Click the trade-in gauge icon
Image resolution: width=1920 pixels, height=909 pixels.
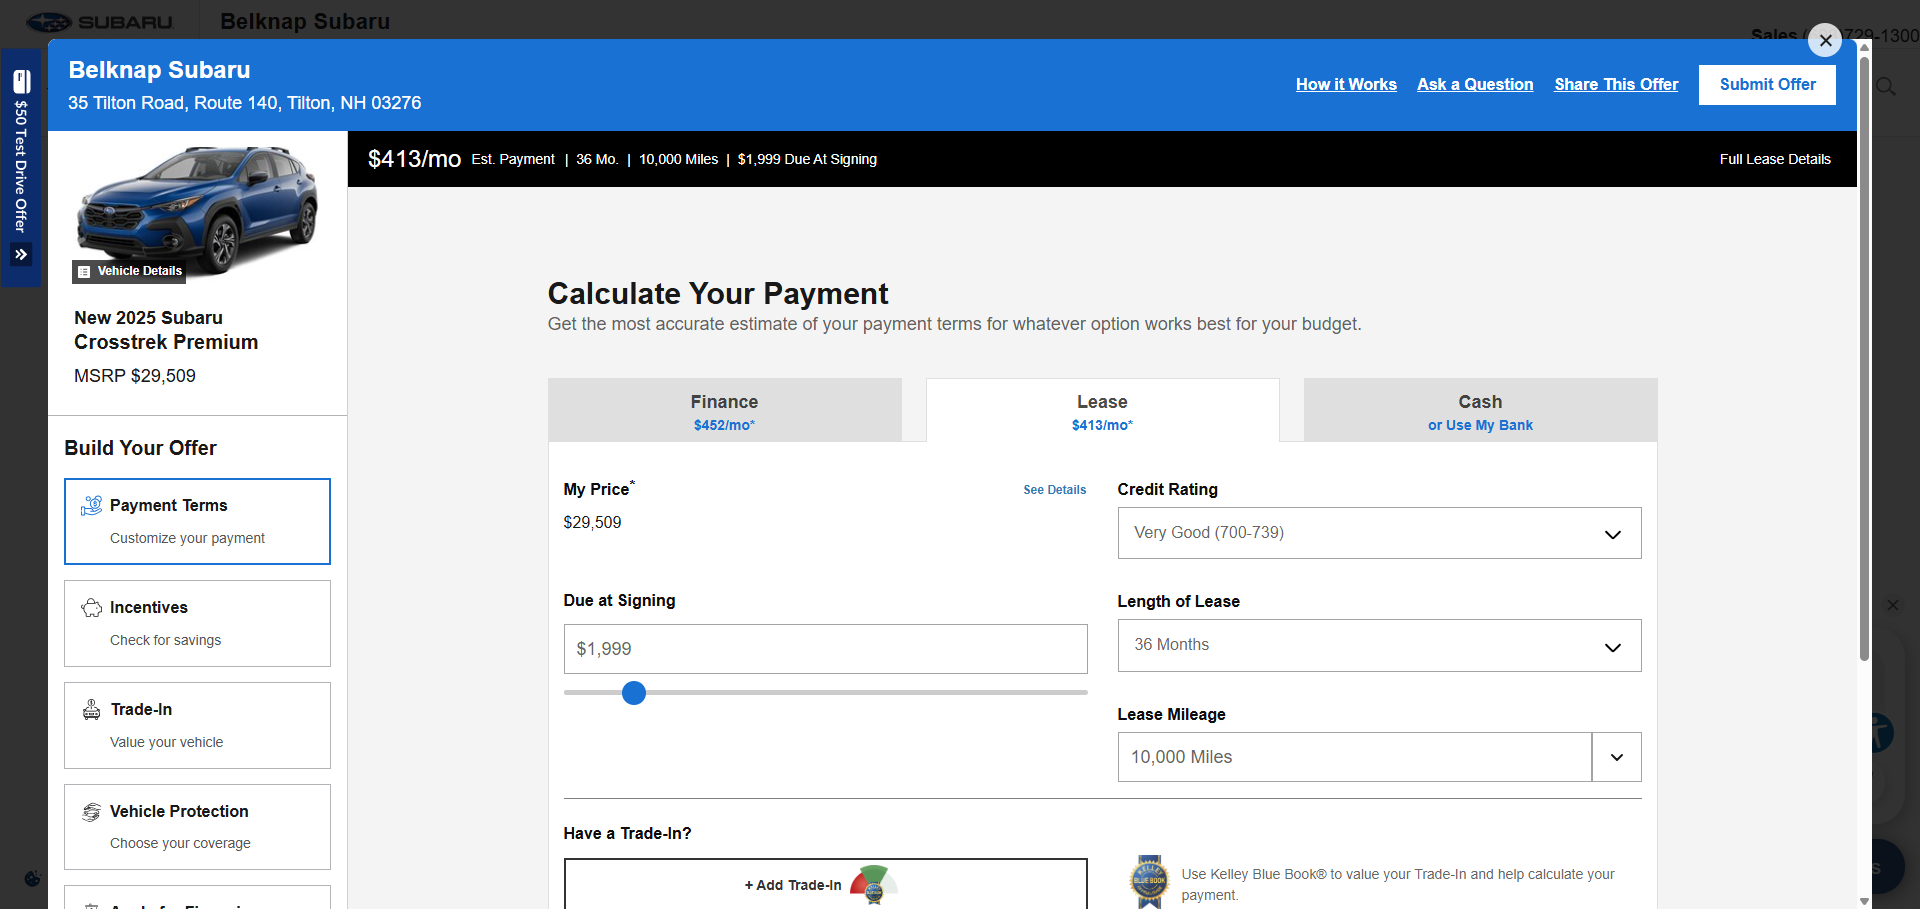874,884
